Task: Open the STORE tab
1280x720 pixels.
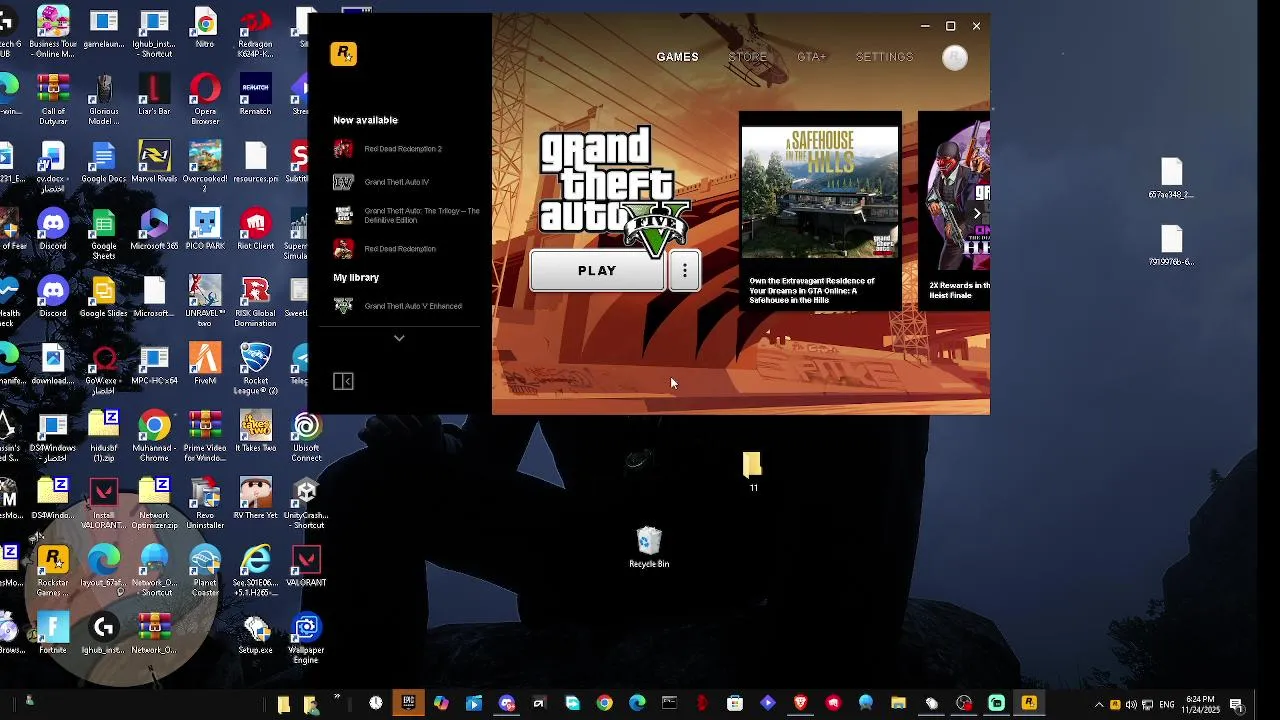Action: [x=747, y=57]
